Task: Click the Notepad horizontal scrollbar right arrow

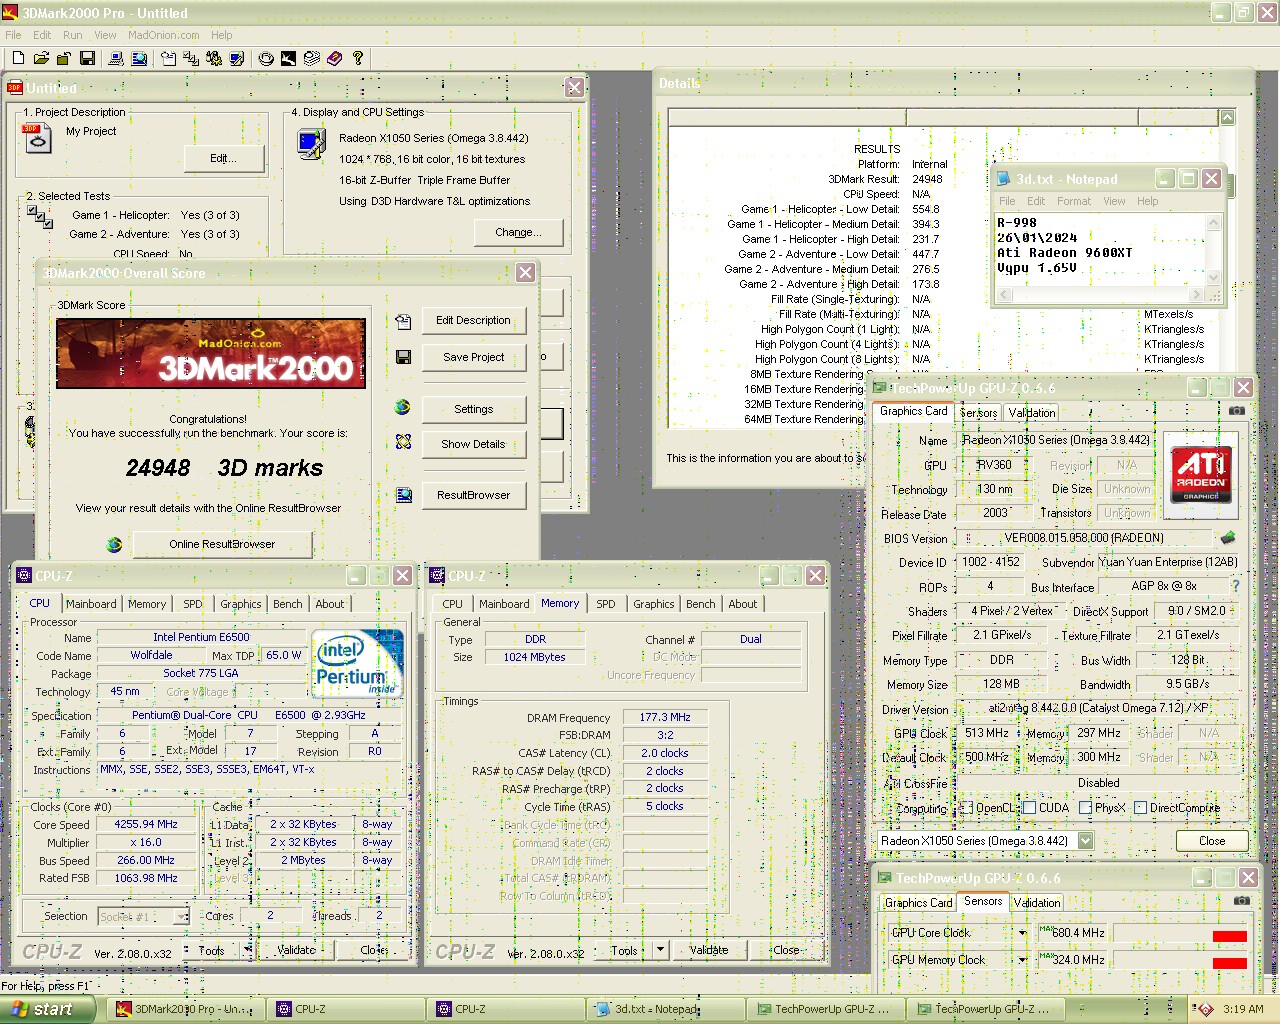Action: click(x=1196, y=295)
